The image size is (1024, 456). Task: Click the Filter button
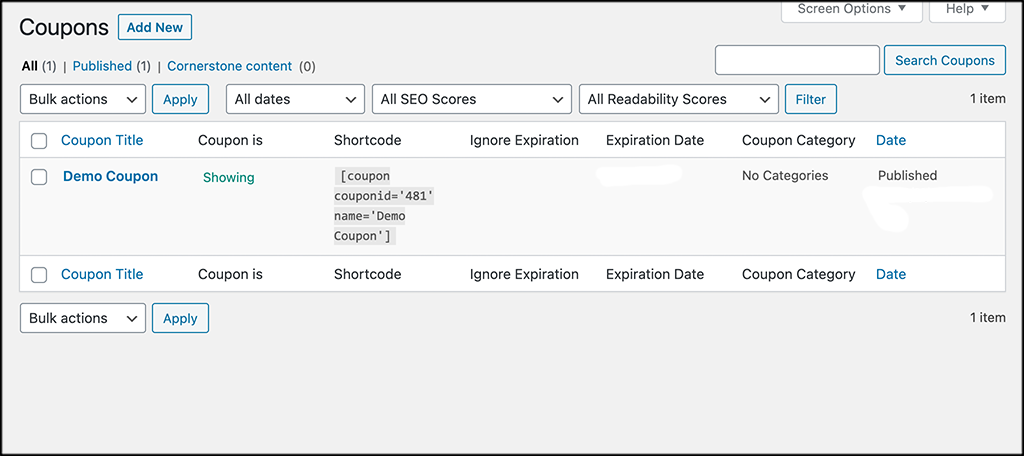click(810, 99)
